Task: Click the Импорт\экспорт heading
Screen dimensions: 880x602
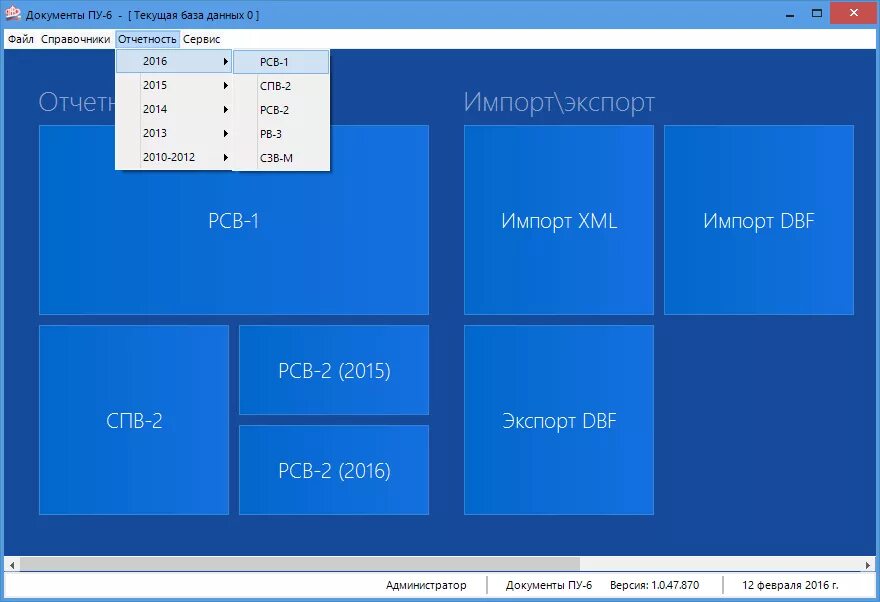Action: click(559, 102)
